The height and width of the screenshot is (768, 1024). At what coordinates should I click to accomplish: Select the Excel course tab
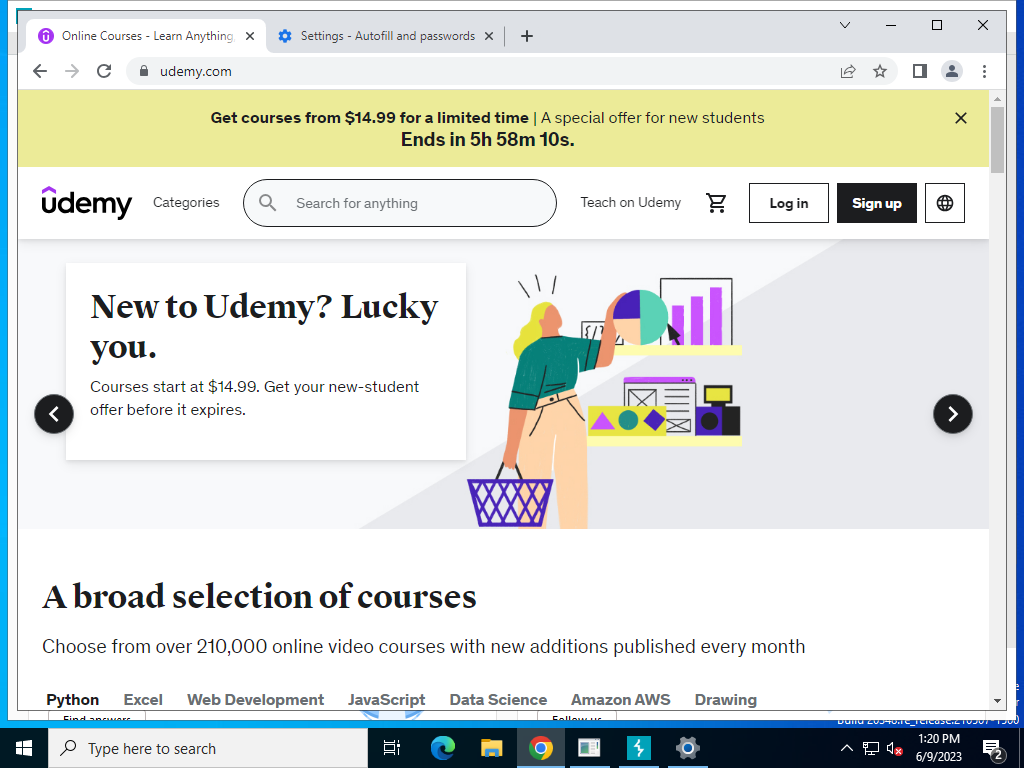click(x=143, y=699)
